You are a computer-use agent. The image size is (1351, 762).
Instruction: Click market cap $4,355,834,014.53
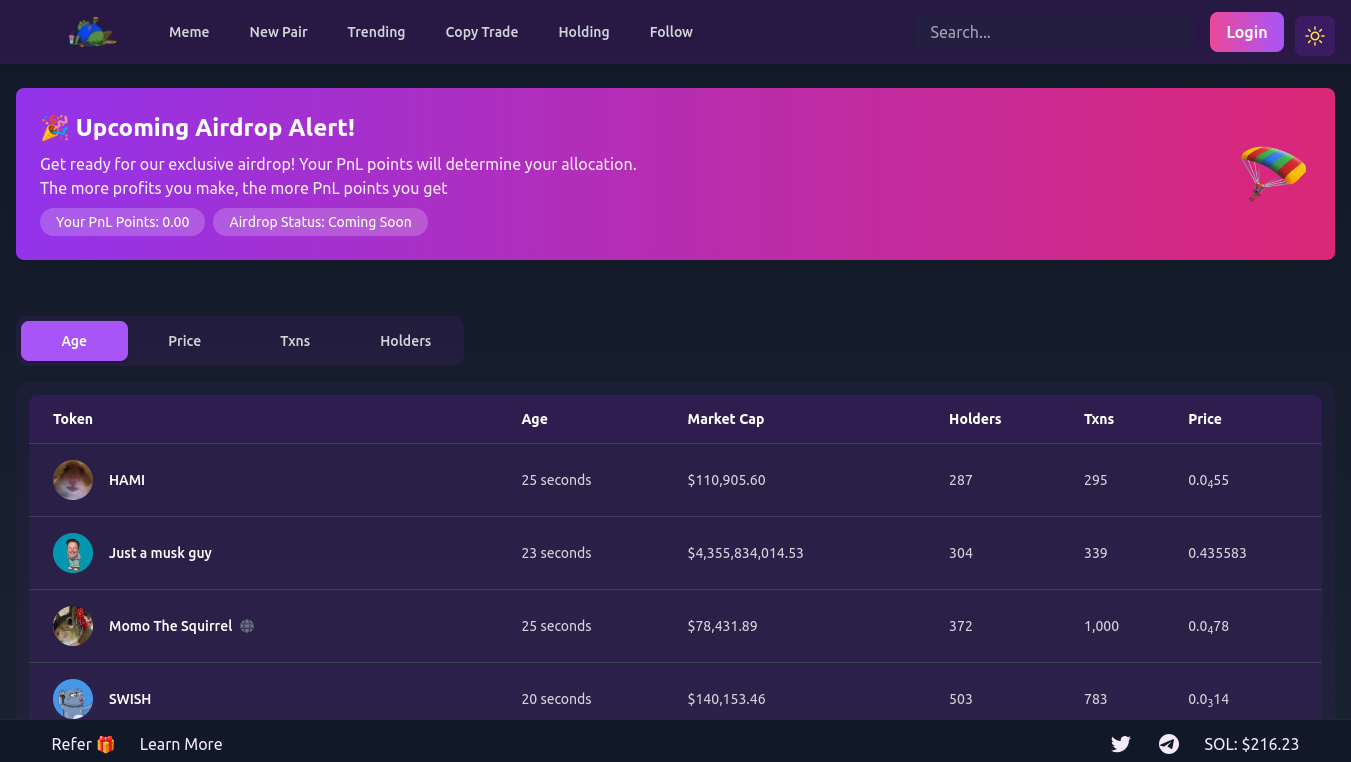(745, 553)
